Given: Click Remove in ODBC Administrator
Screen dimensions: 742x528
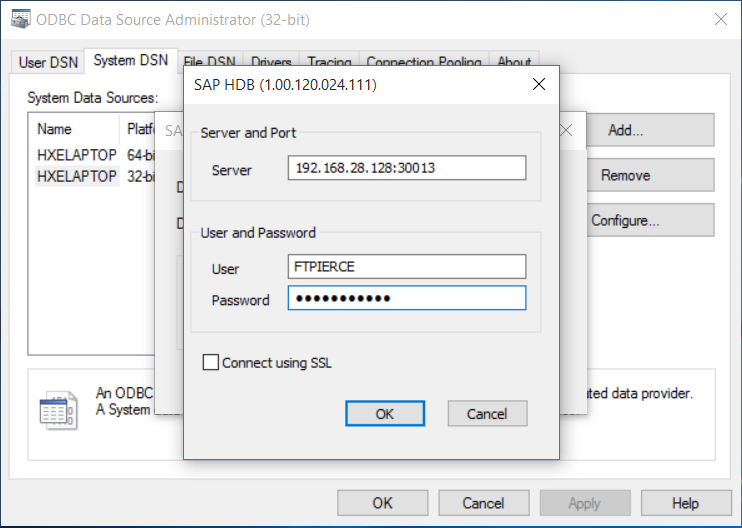Looking at the screenshot, I should pyautogui.click(x=650, y=175).
